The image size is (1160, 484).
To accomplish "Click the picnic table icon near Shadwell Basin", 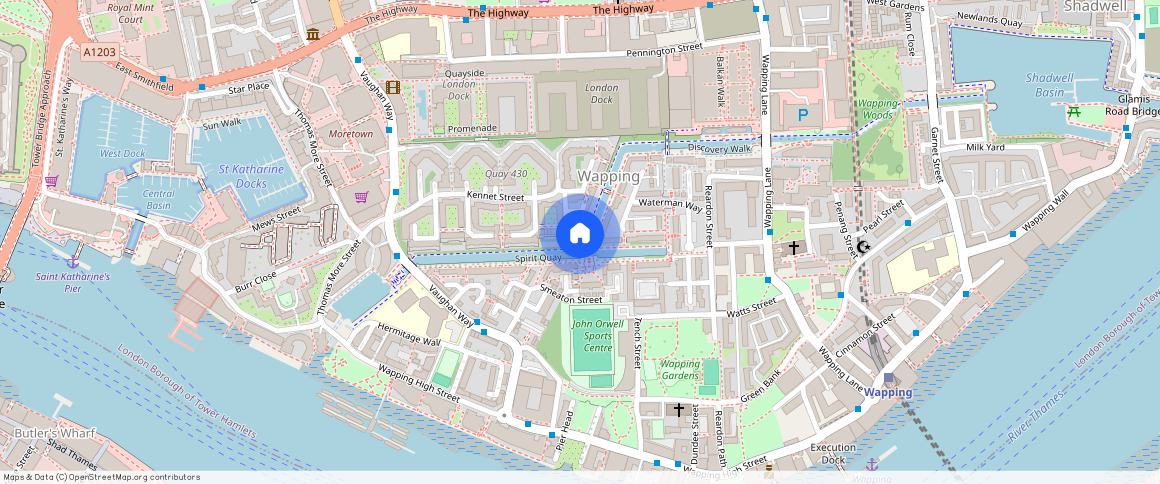I will (1075, 112).
